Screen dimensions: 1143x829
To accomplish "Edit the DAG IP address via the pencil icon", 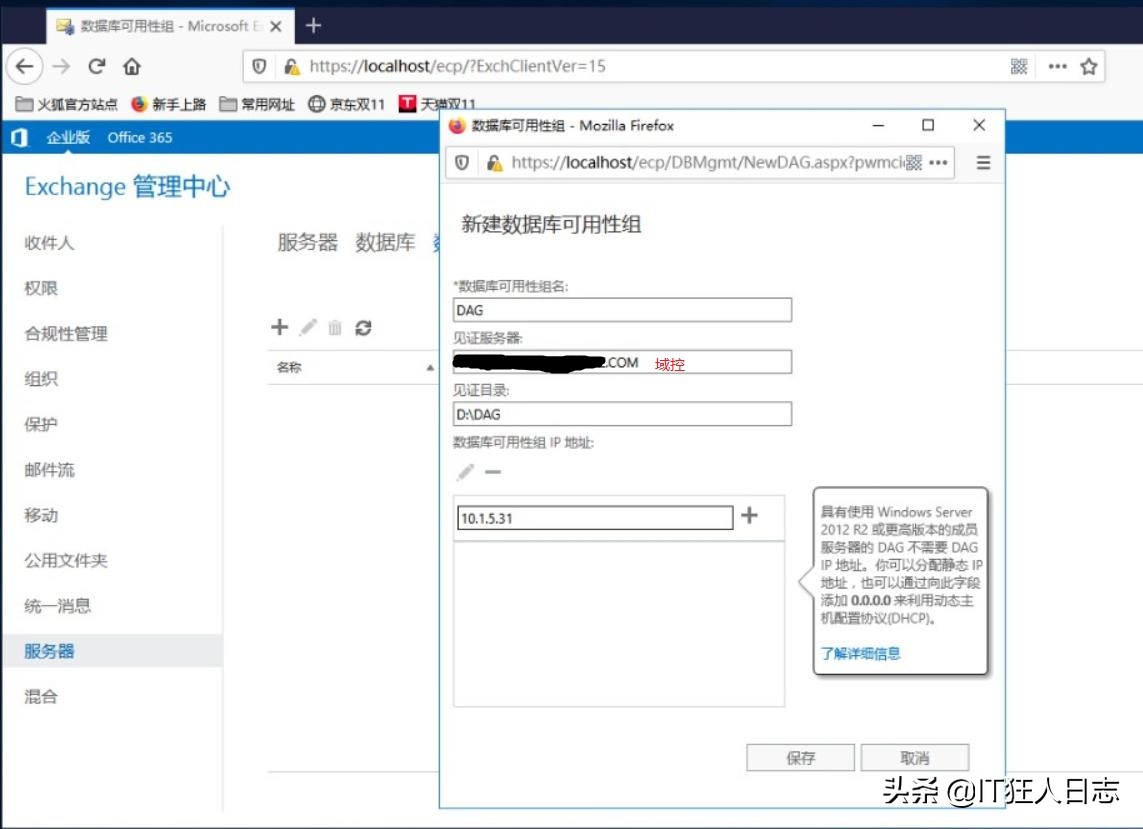I will tap(463, 471).
